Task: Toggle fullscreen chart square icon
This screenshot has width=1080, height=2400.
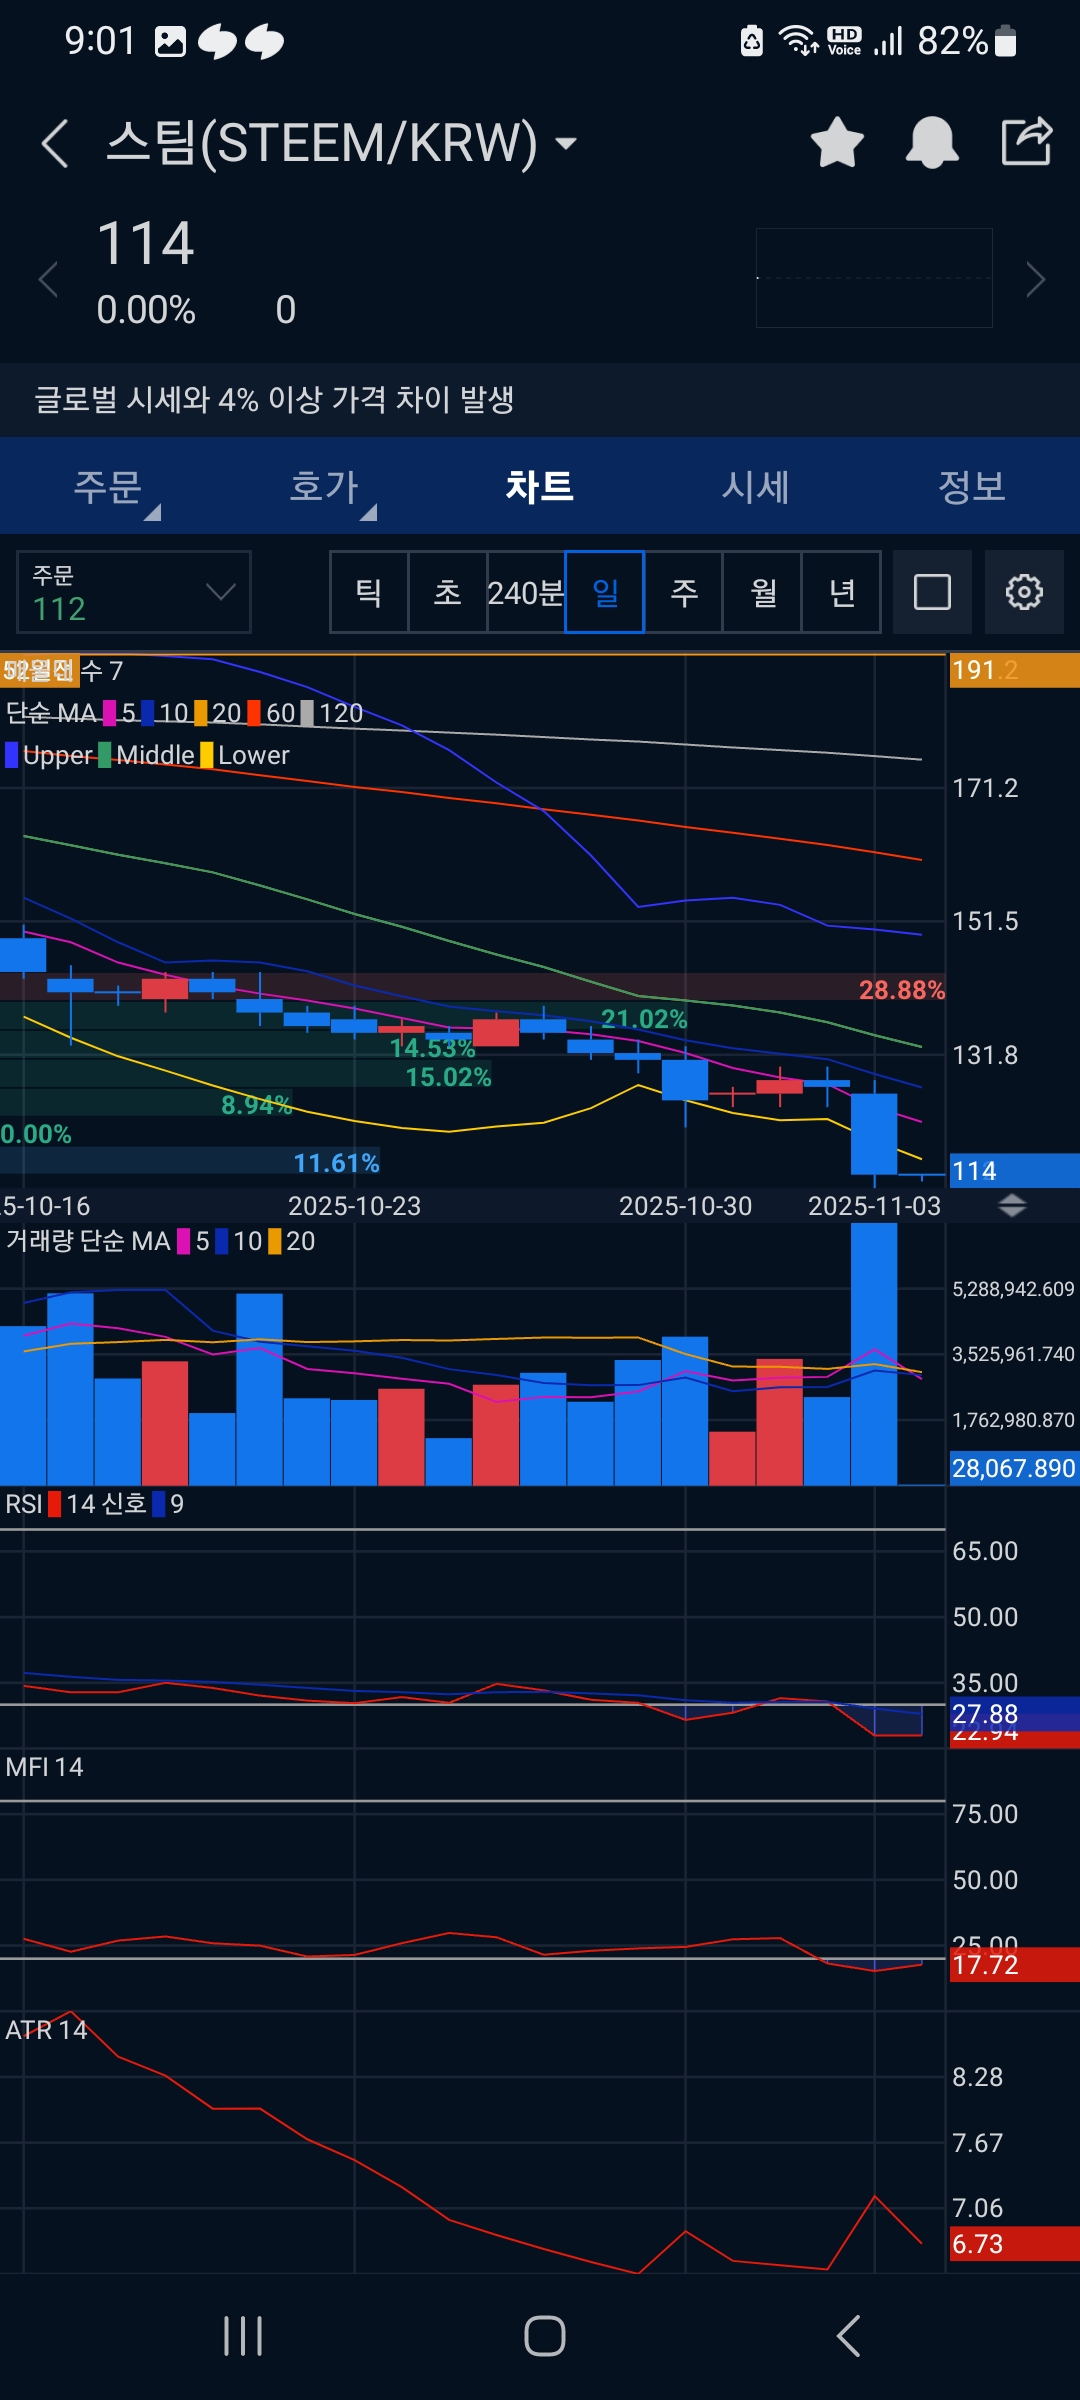Action: click(932, 592)
